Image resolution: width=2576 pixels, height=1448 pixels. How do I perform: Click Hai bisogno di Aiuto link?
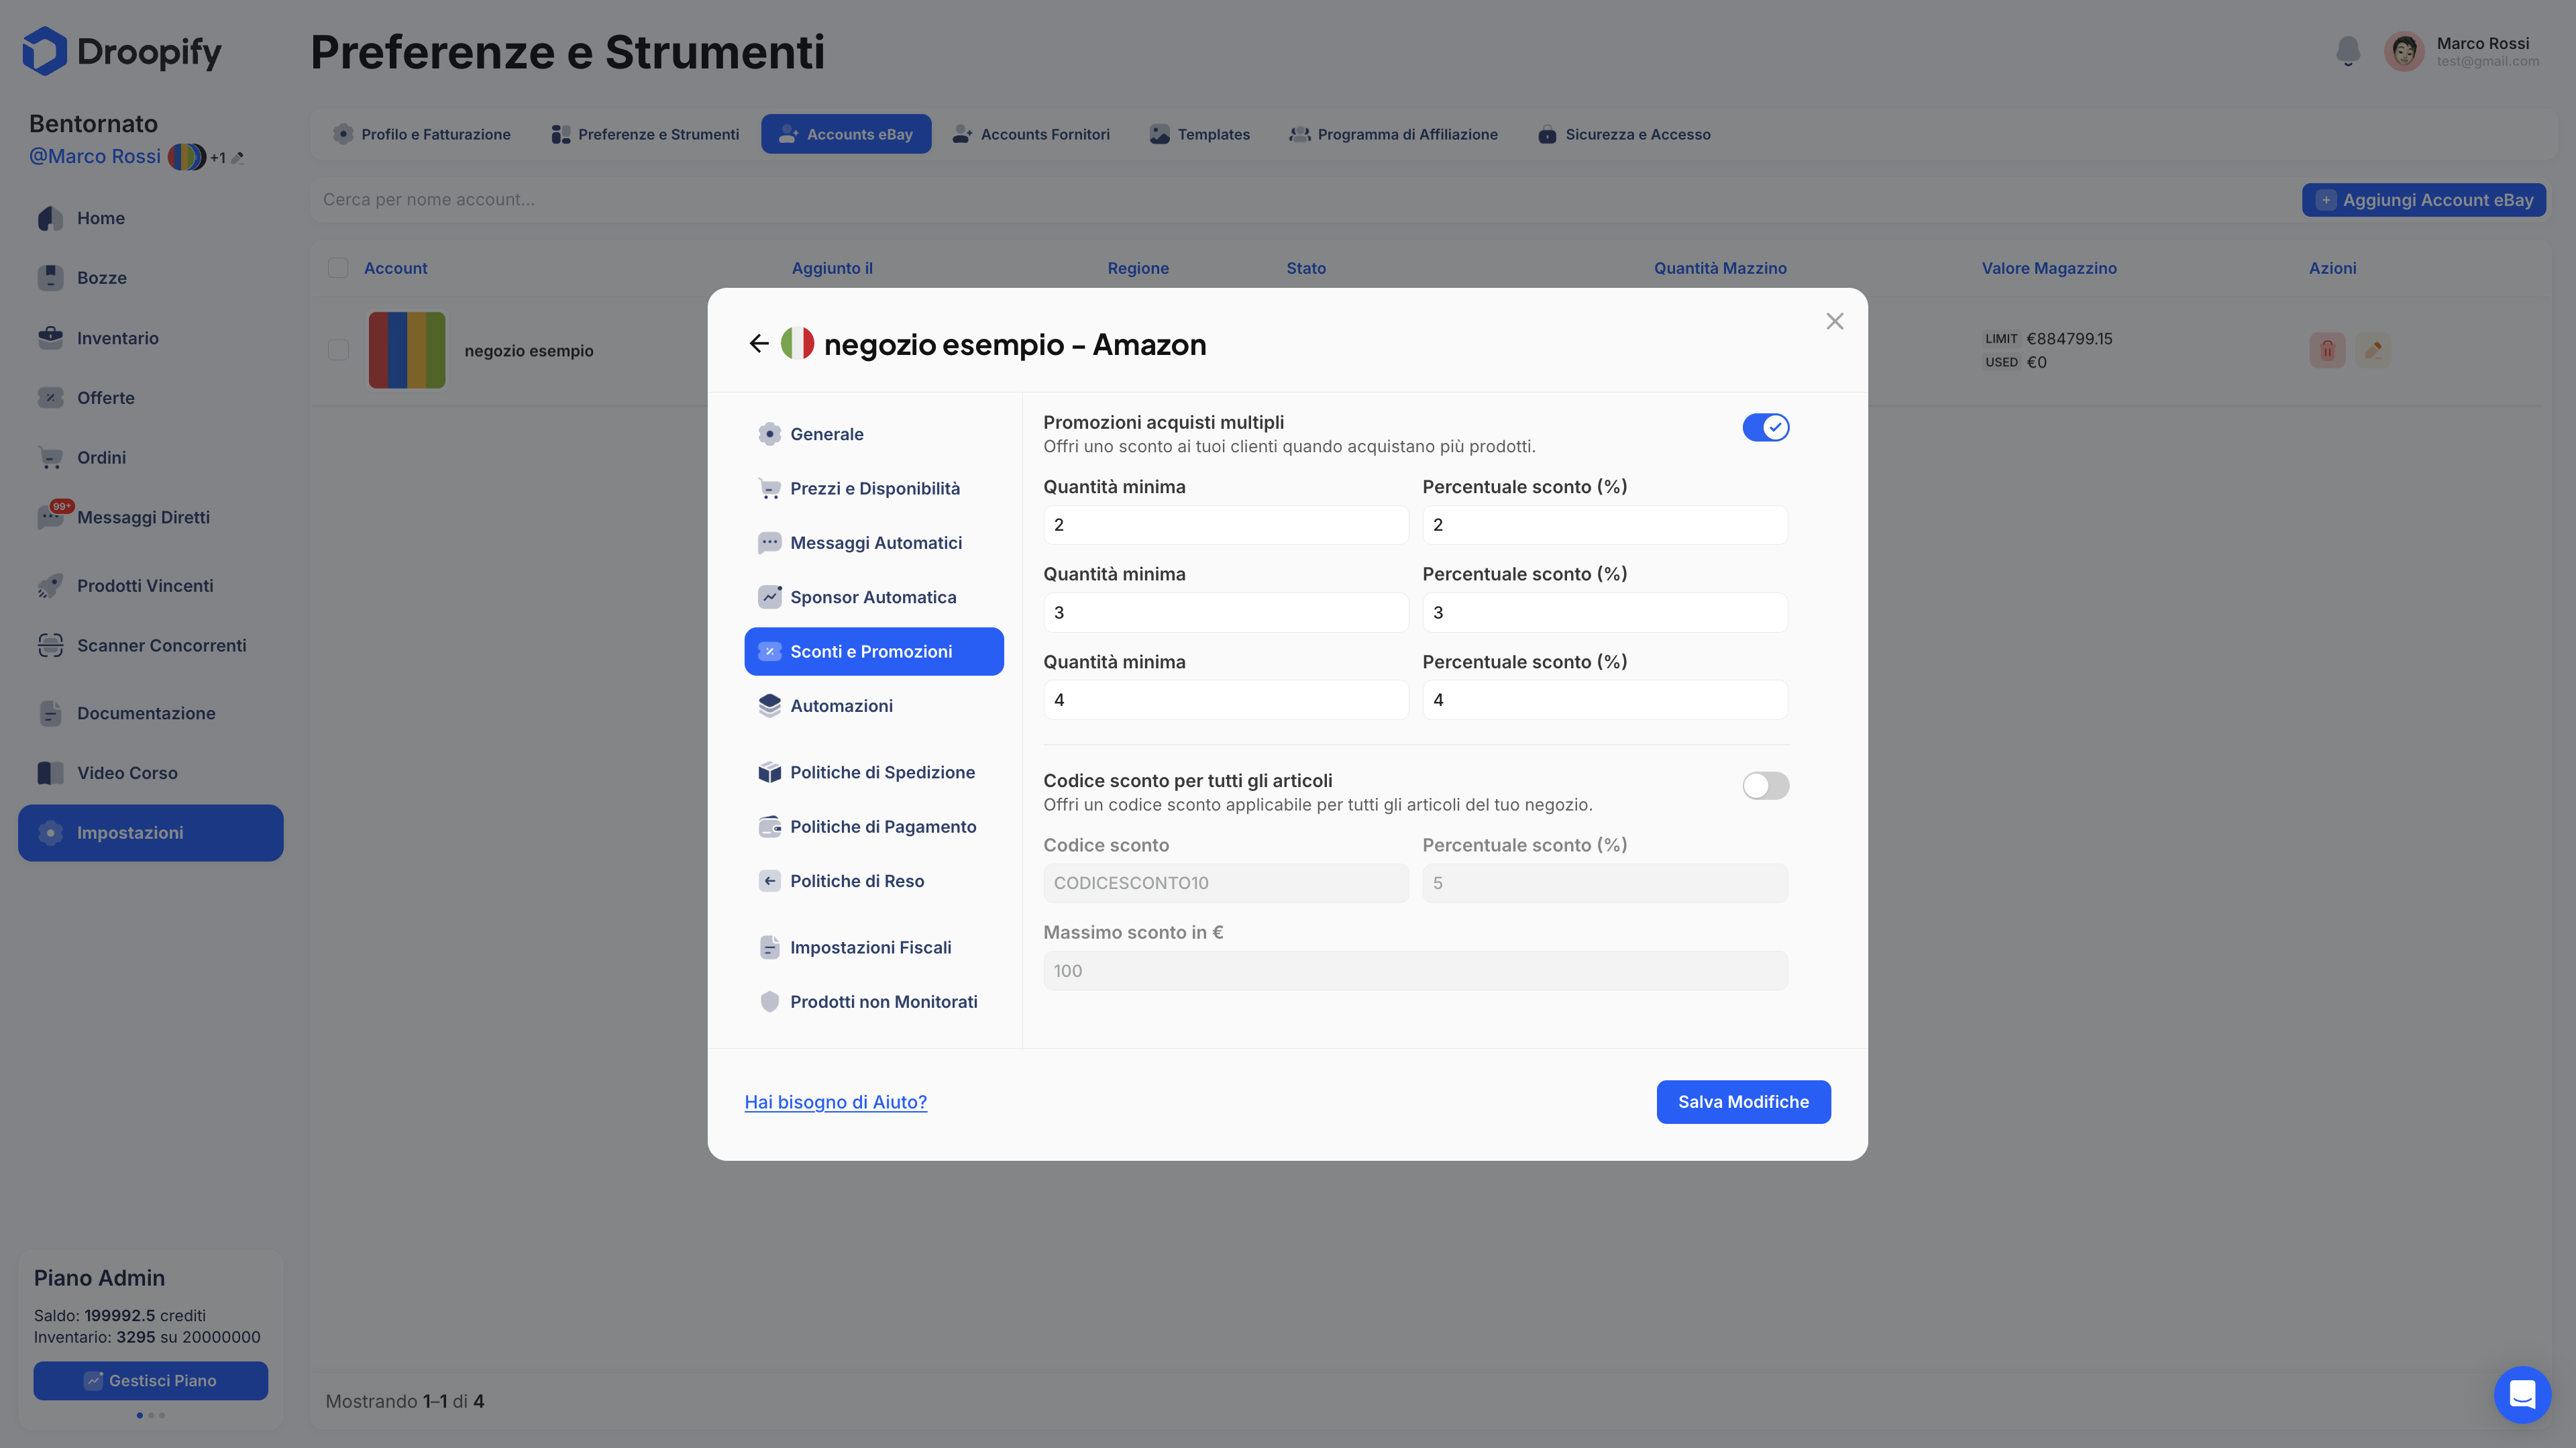click(x=835, y=1102)
